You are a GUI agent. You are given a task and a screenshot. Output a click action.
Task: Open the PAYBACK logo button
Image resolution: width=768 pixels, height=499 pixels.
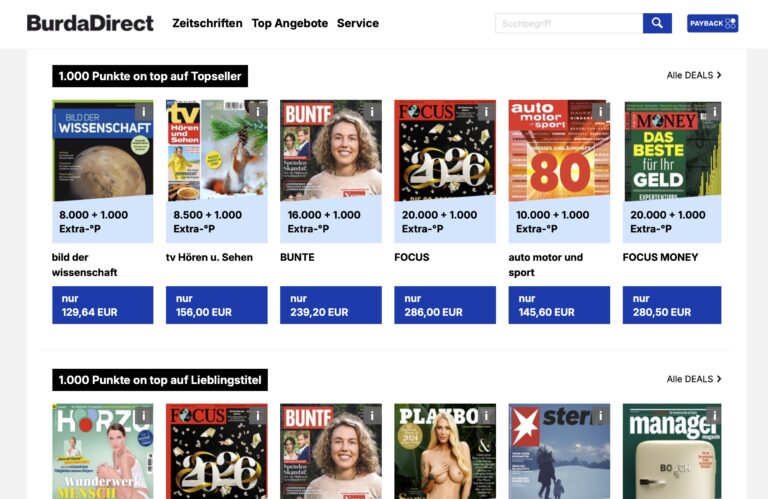click(x=712, y=23)
